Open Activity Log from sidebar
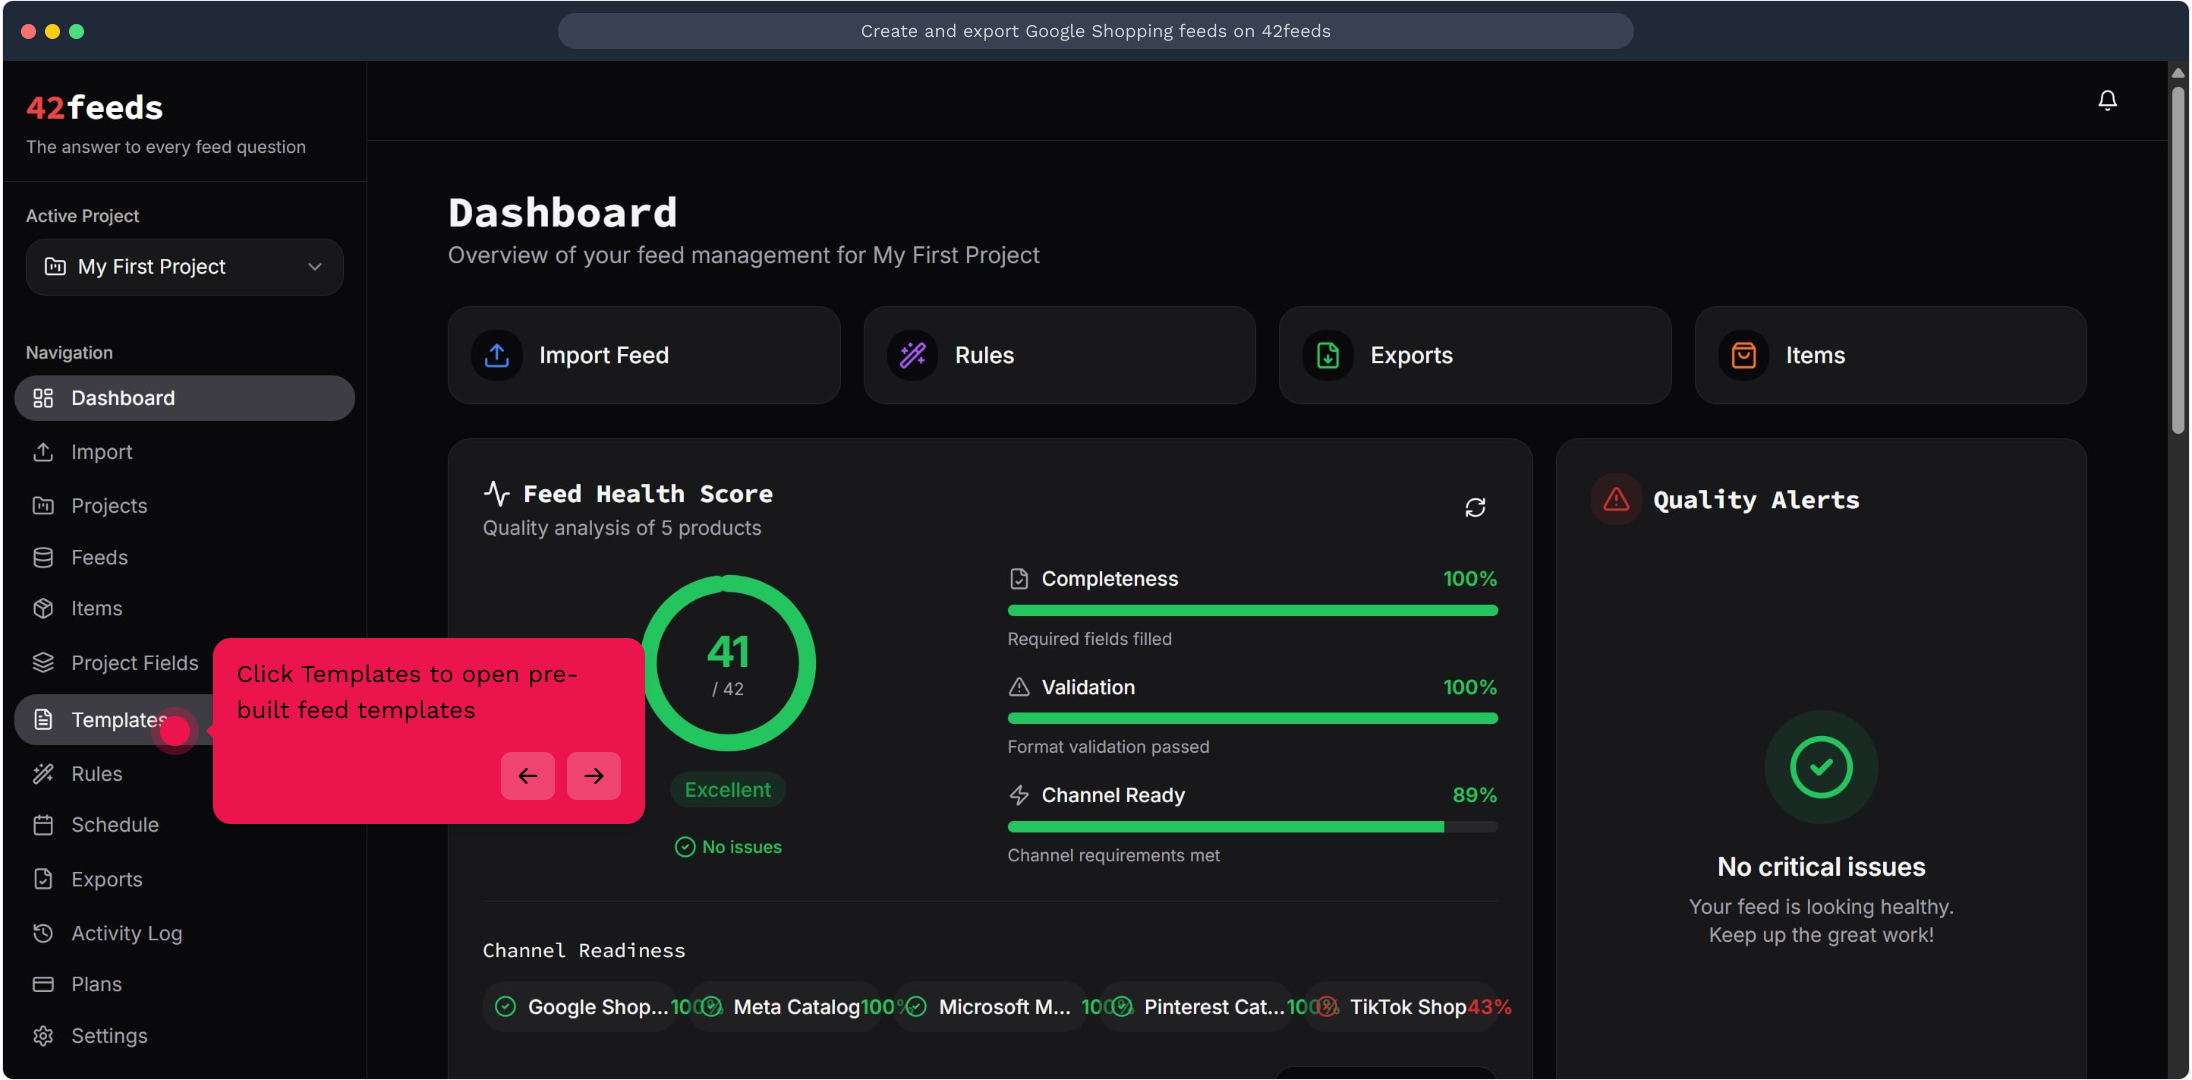 pyautogui.click(x=126, y=933)
